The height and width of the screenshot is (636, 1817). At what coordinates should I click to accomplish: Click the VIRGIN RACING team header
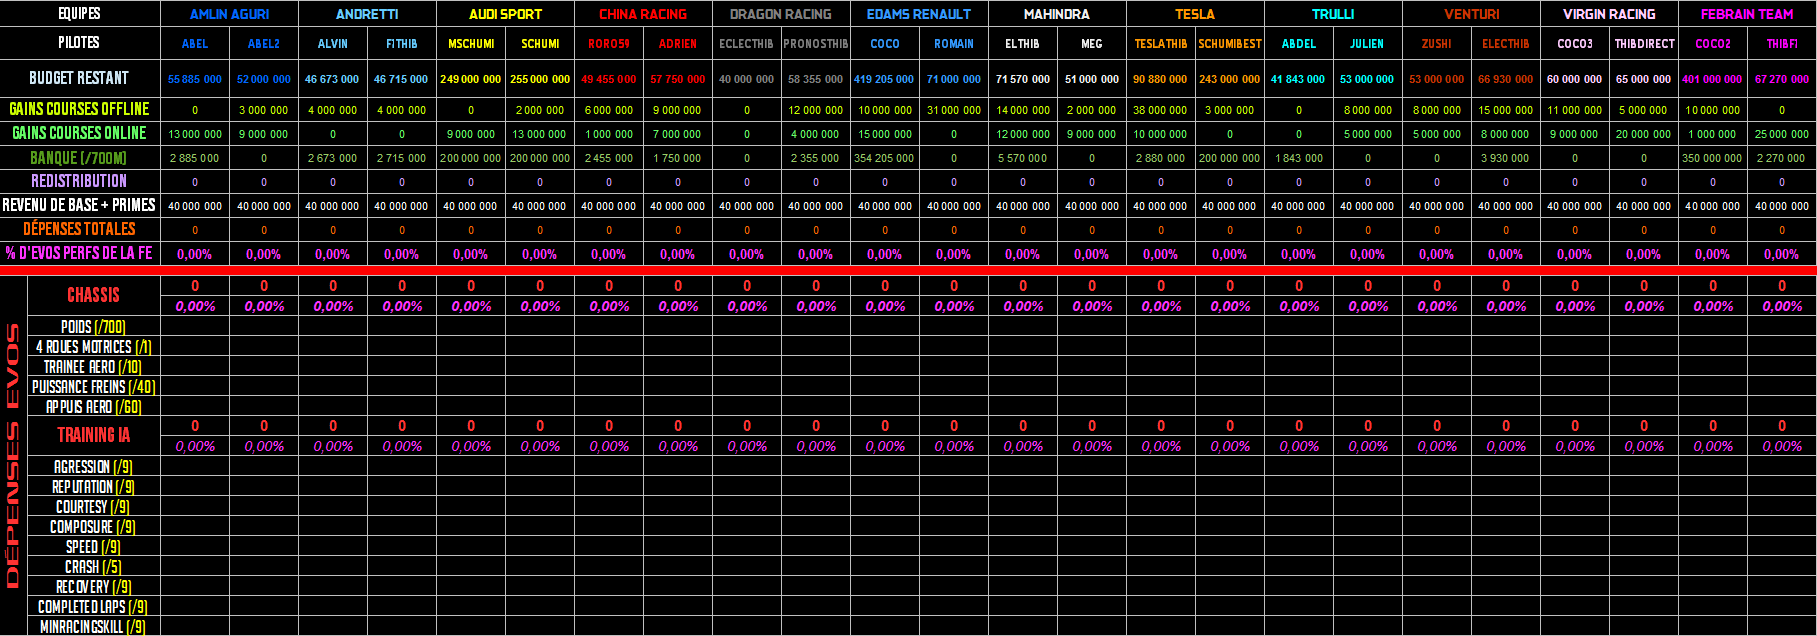pyautogui.click(x=1609, y=14)
